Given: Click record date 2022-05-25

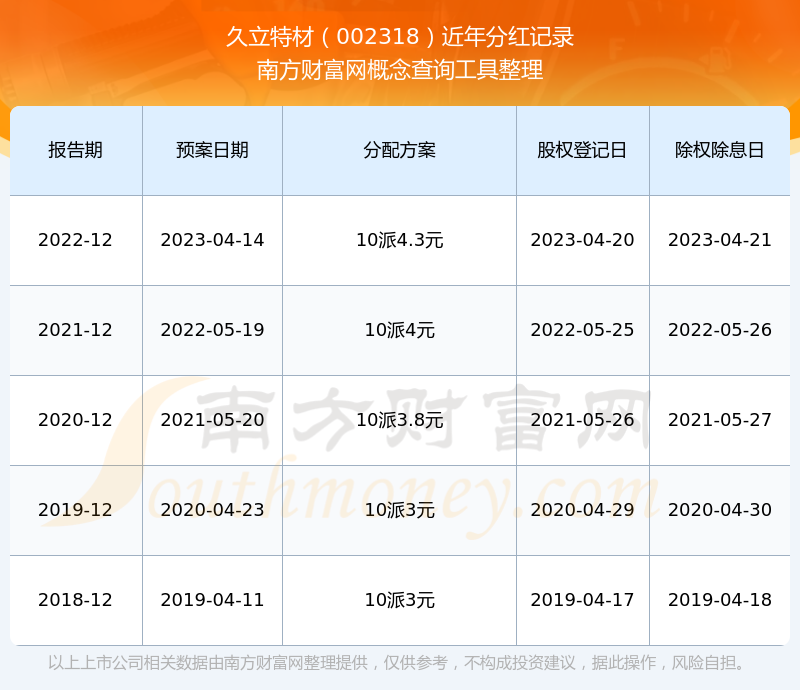Looking at the screenshot, I should 582,330.
